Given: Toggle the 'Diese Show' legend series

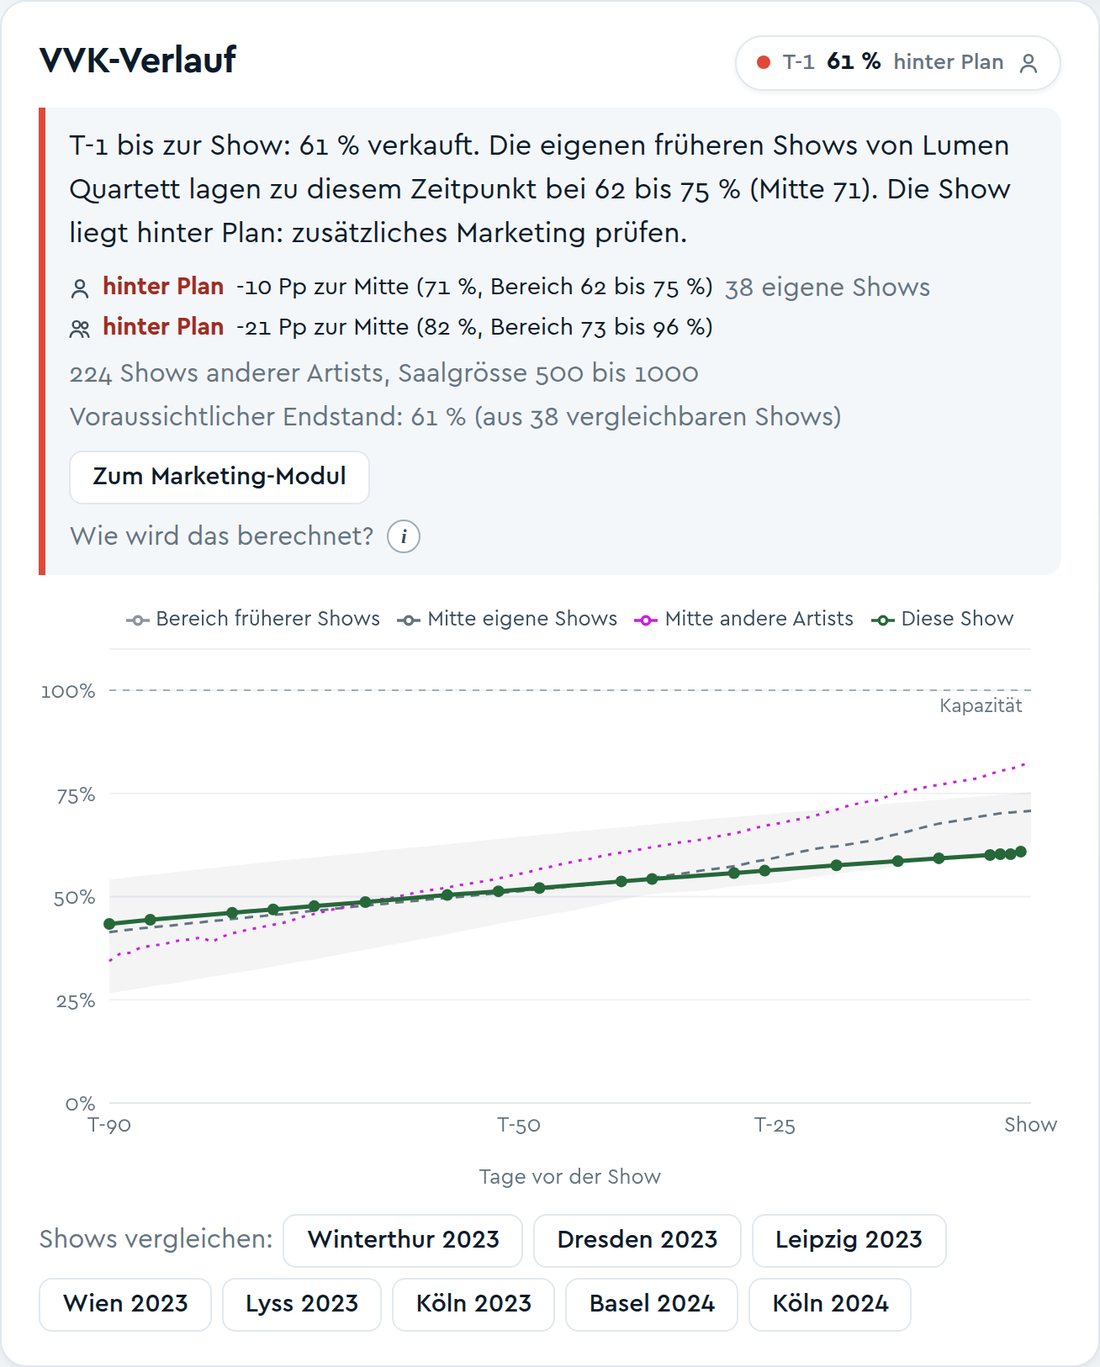Looking at the screenshot, I should click(x=942, y=619).
